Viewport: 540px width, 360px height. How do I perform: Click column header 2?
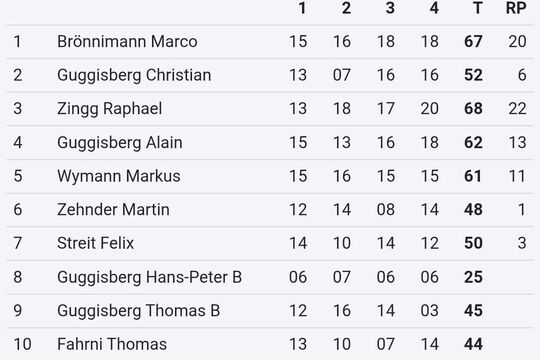point(346,8)
